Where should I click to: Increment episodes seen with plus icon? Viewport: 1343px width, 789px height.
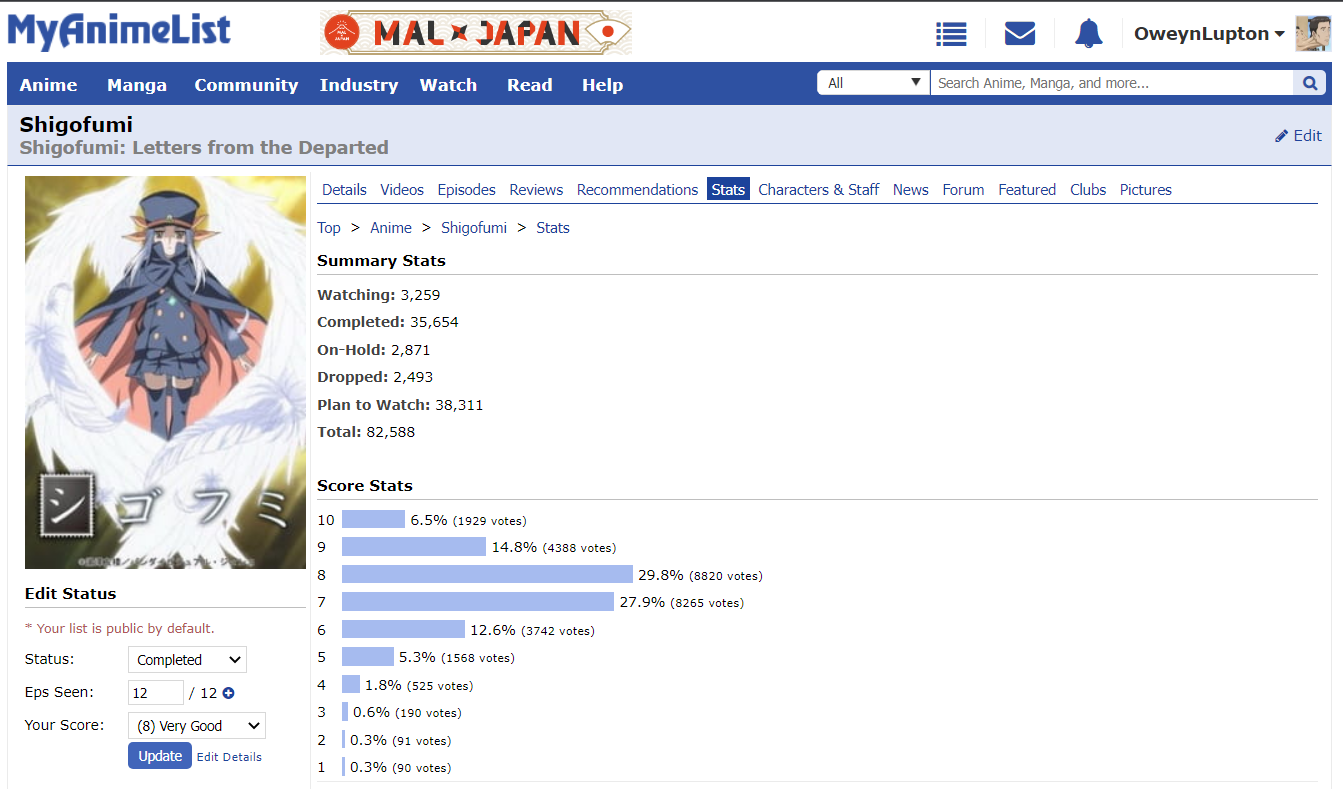tap(228, 693)
